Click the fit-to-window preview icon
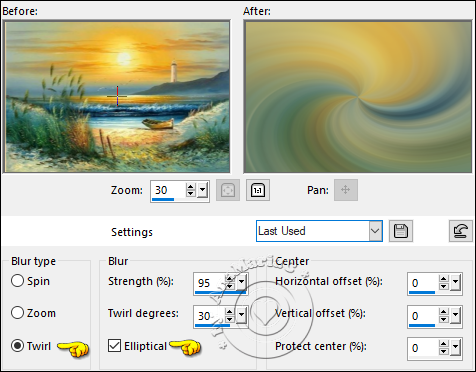 tap(228, 190)
